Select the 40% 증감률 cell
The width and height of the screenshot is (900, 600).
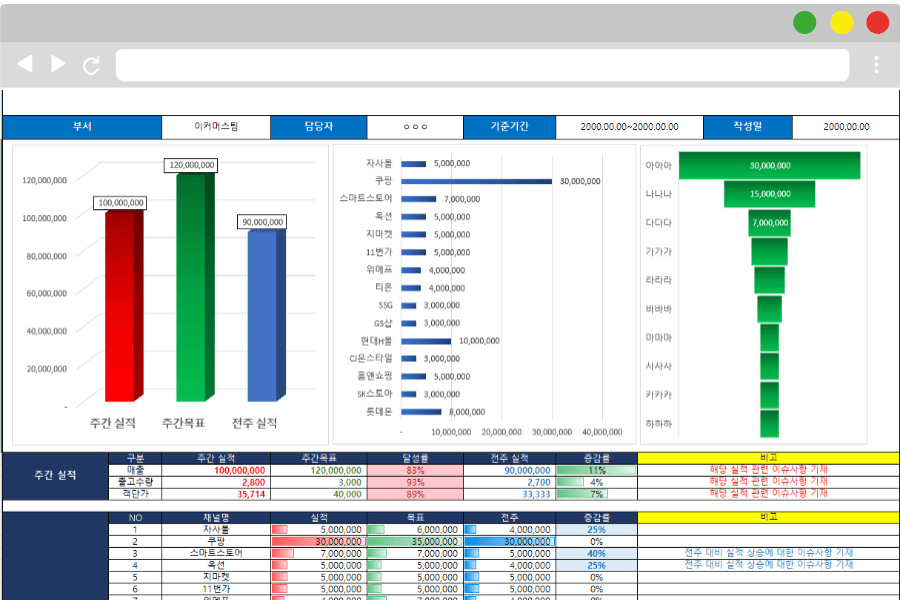pyautogui.click(x=596, y=553)
